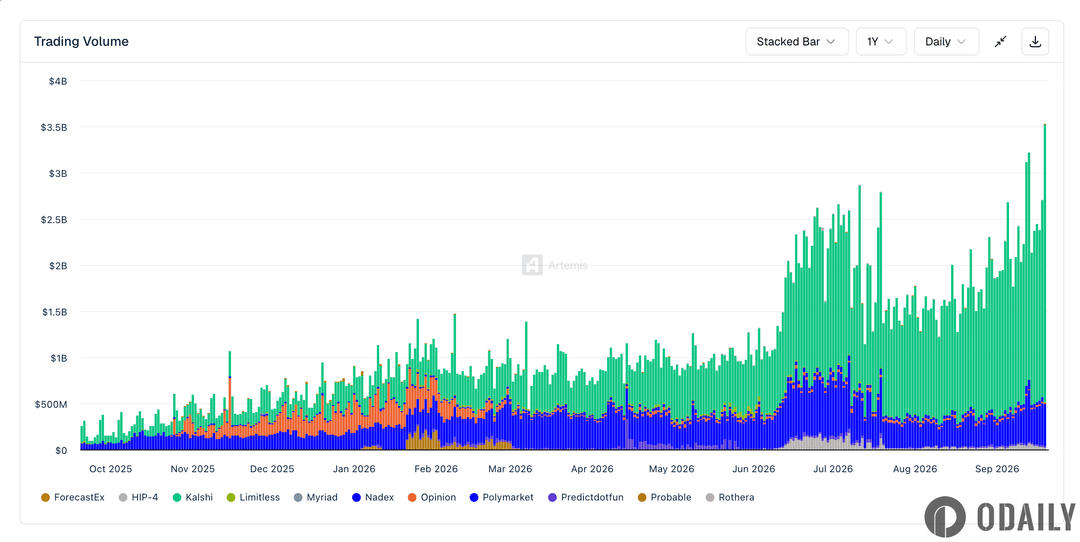Toggle HIP-4 series in the legend
1080x542 pixels.
coord(138,497)
